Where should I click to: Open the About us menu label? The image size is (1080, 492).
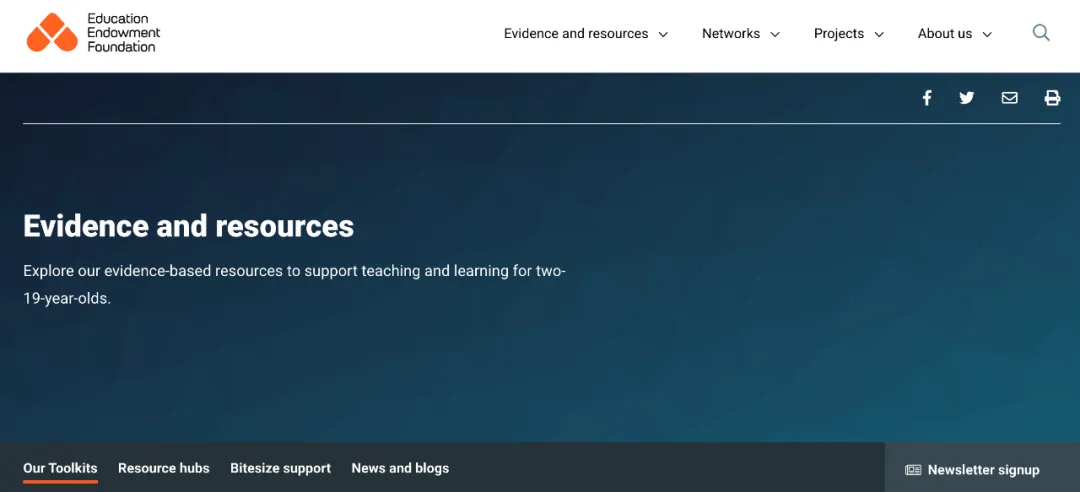point(945,34)
